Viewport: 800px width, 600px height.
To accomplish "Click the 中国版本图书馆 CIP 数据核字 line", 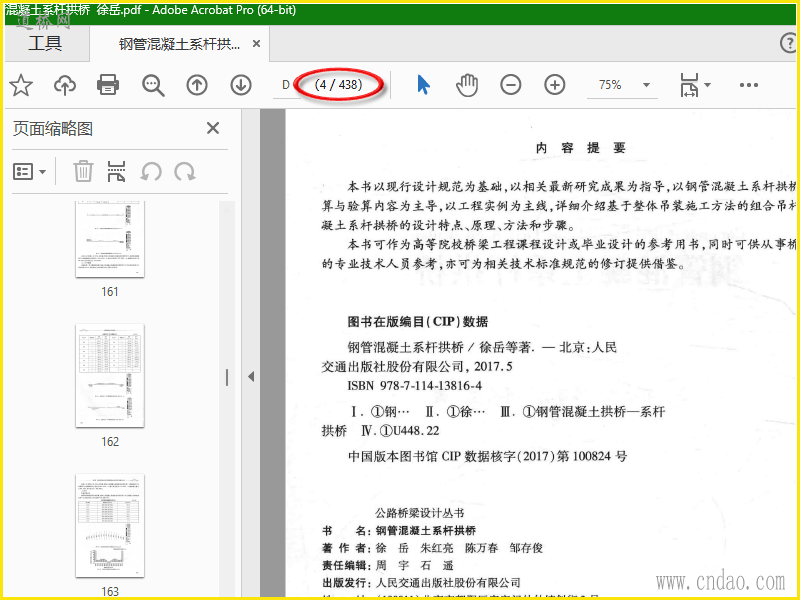I will pos(487,456).
